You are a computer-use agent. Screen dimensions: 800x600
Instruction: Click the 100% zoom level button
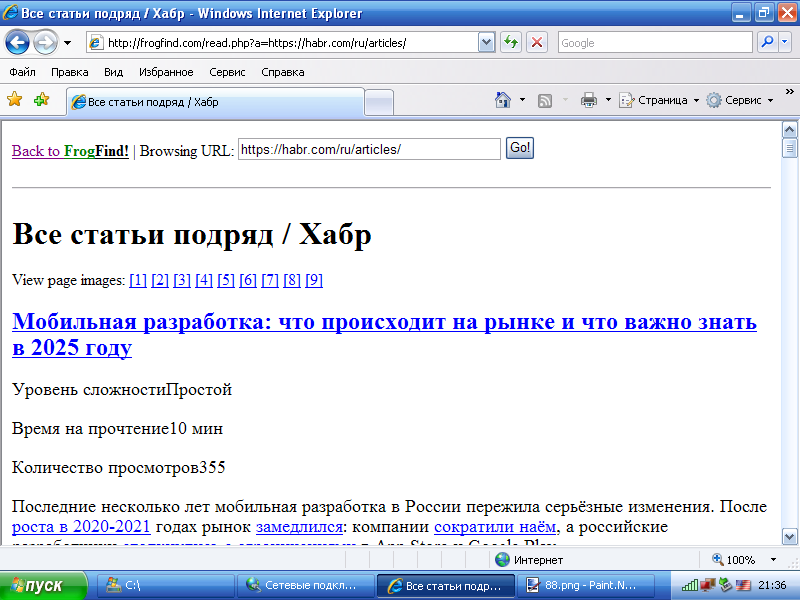click(733, 560)
